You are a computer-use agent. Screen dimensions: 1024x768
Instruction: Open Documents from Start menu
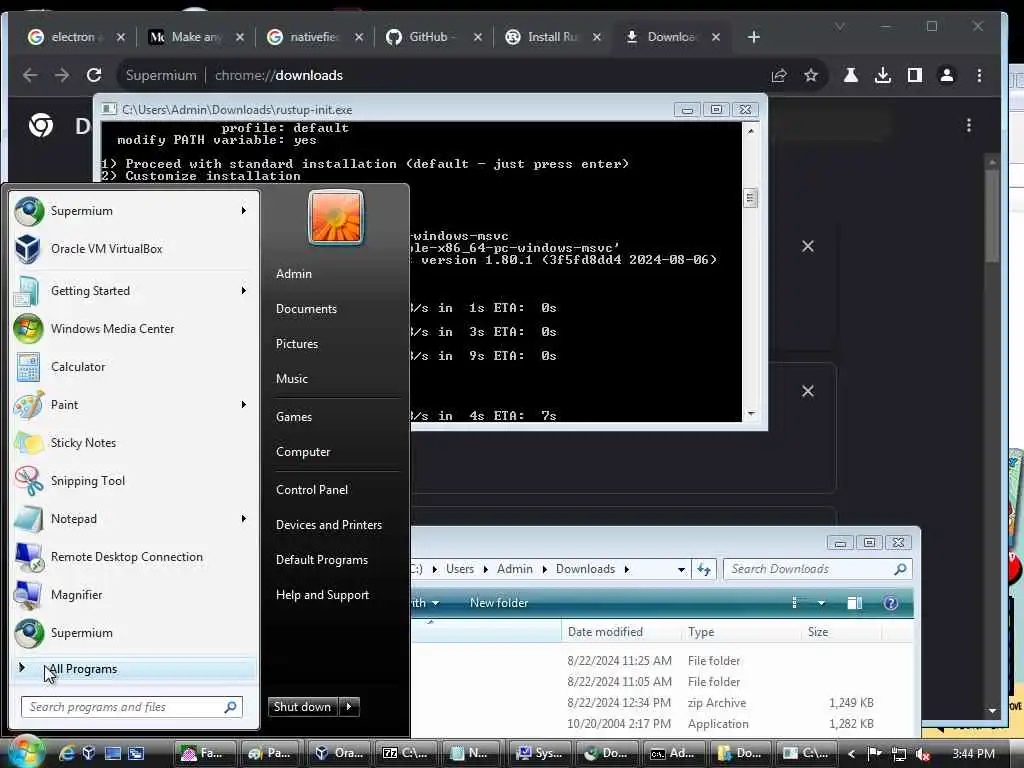[306, 309]
